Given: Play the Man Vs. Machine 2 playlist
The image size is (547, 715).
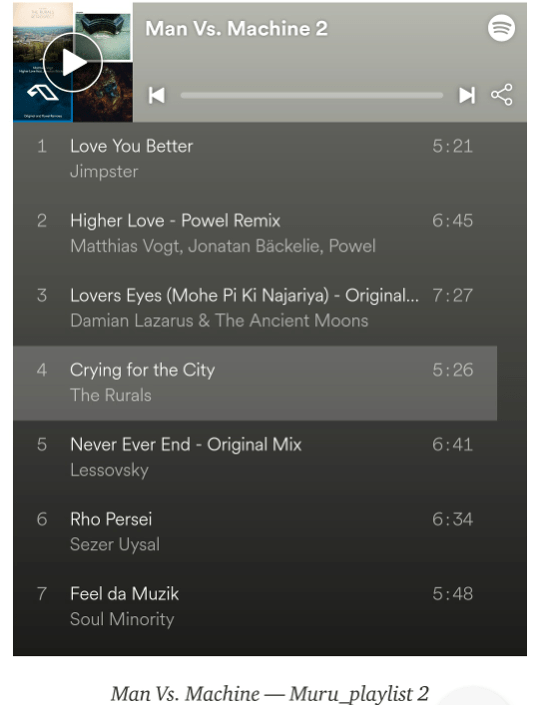Looking at the screenshot, I should tap(73, 62).
